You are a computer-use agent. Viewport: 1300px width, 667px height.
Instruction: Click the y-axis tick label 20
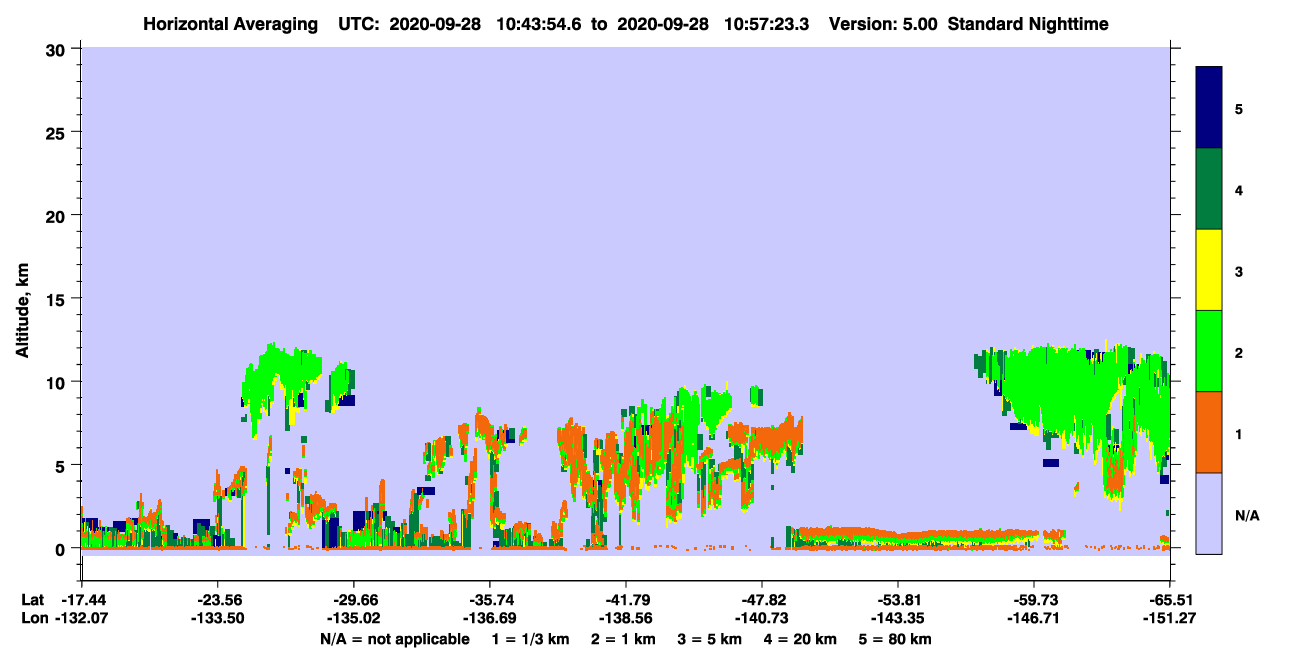tap(58, 215)
